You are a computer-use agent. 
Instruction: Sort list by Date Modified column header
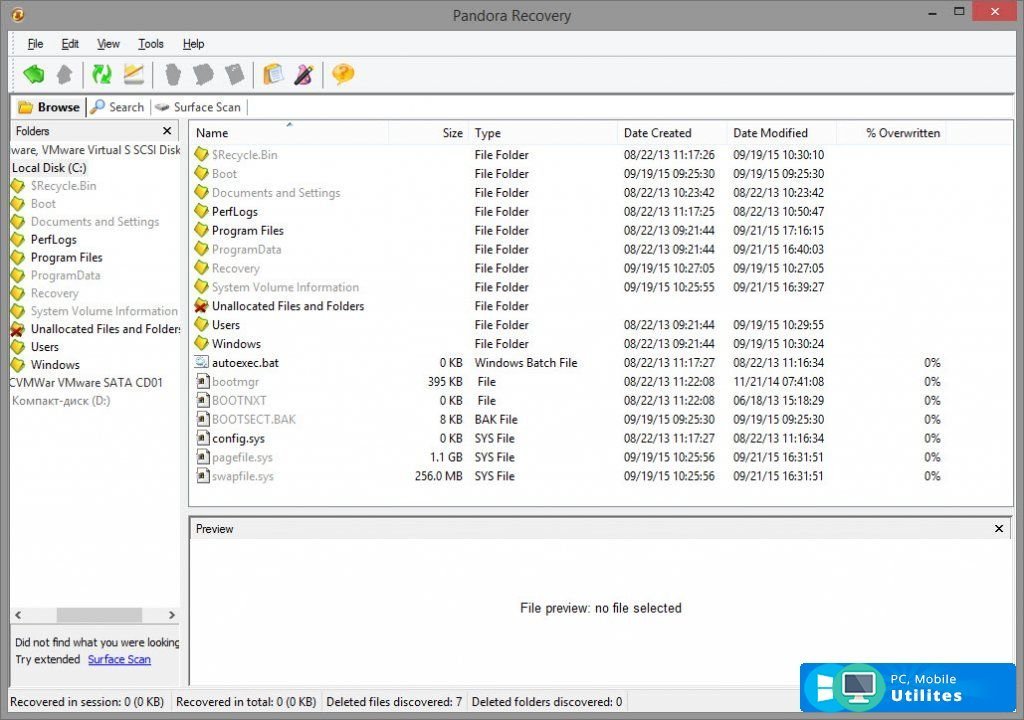click(781, 133)
